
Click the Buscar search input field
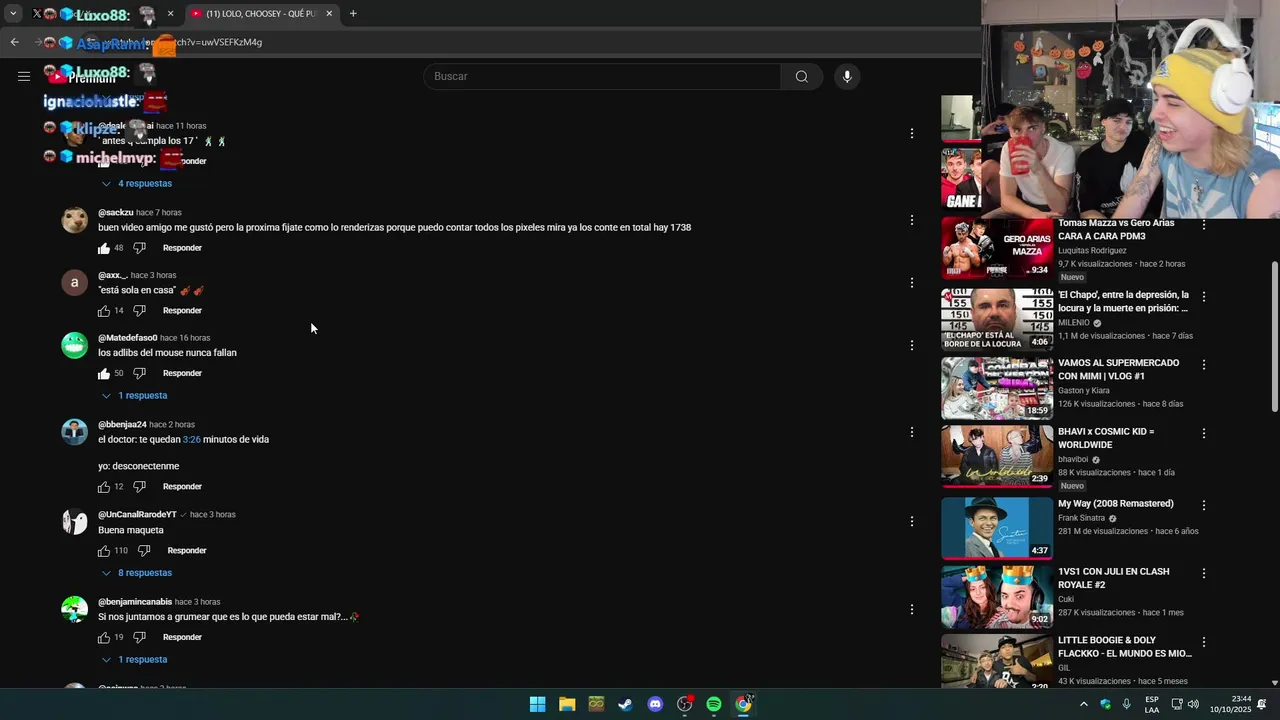point(603,76)
